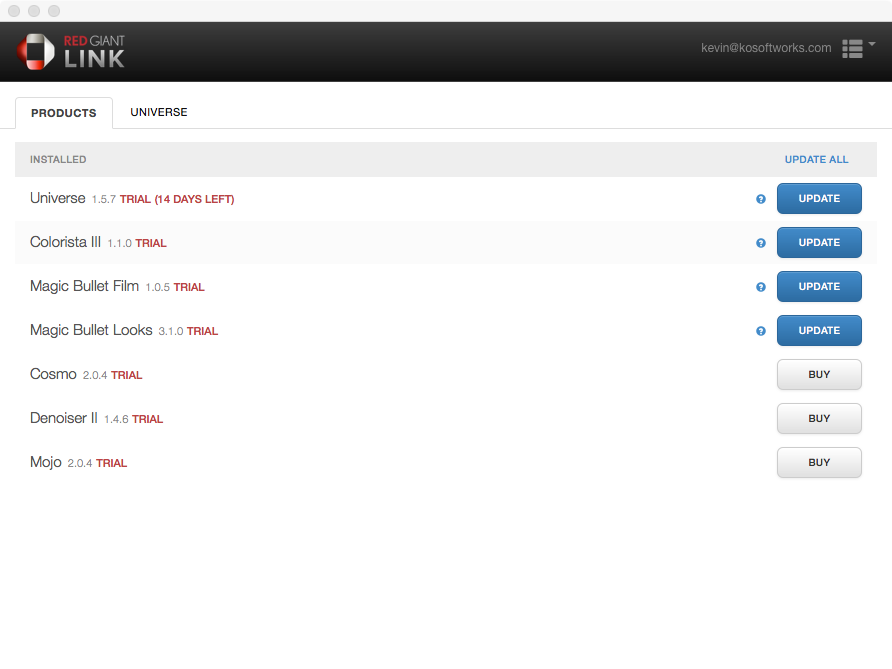Update the Universe product

point(819,199)
